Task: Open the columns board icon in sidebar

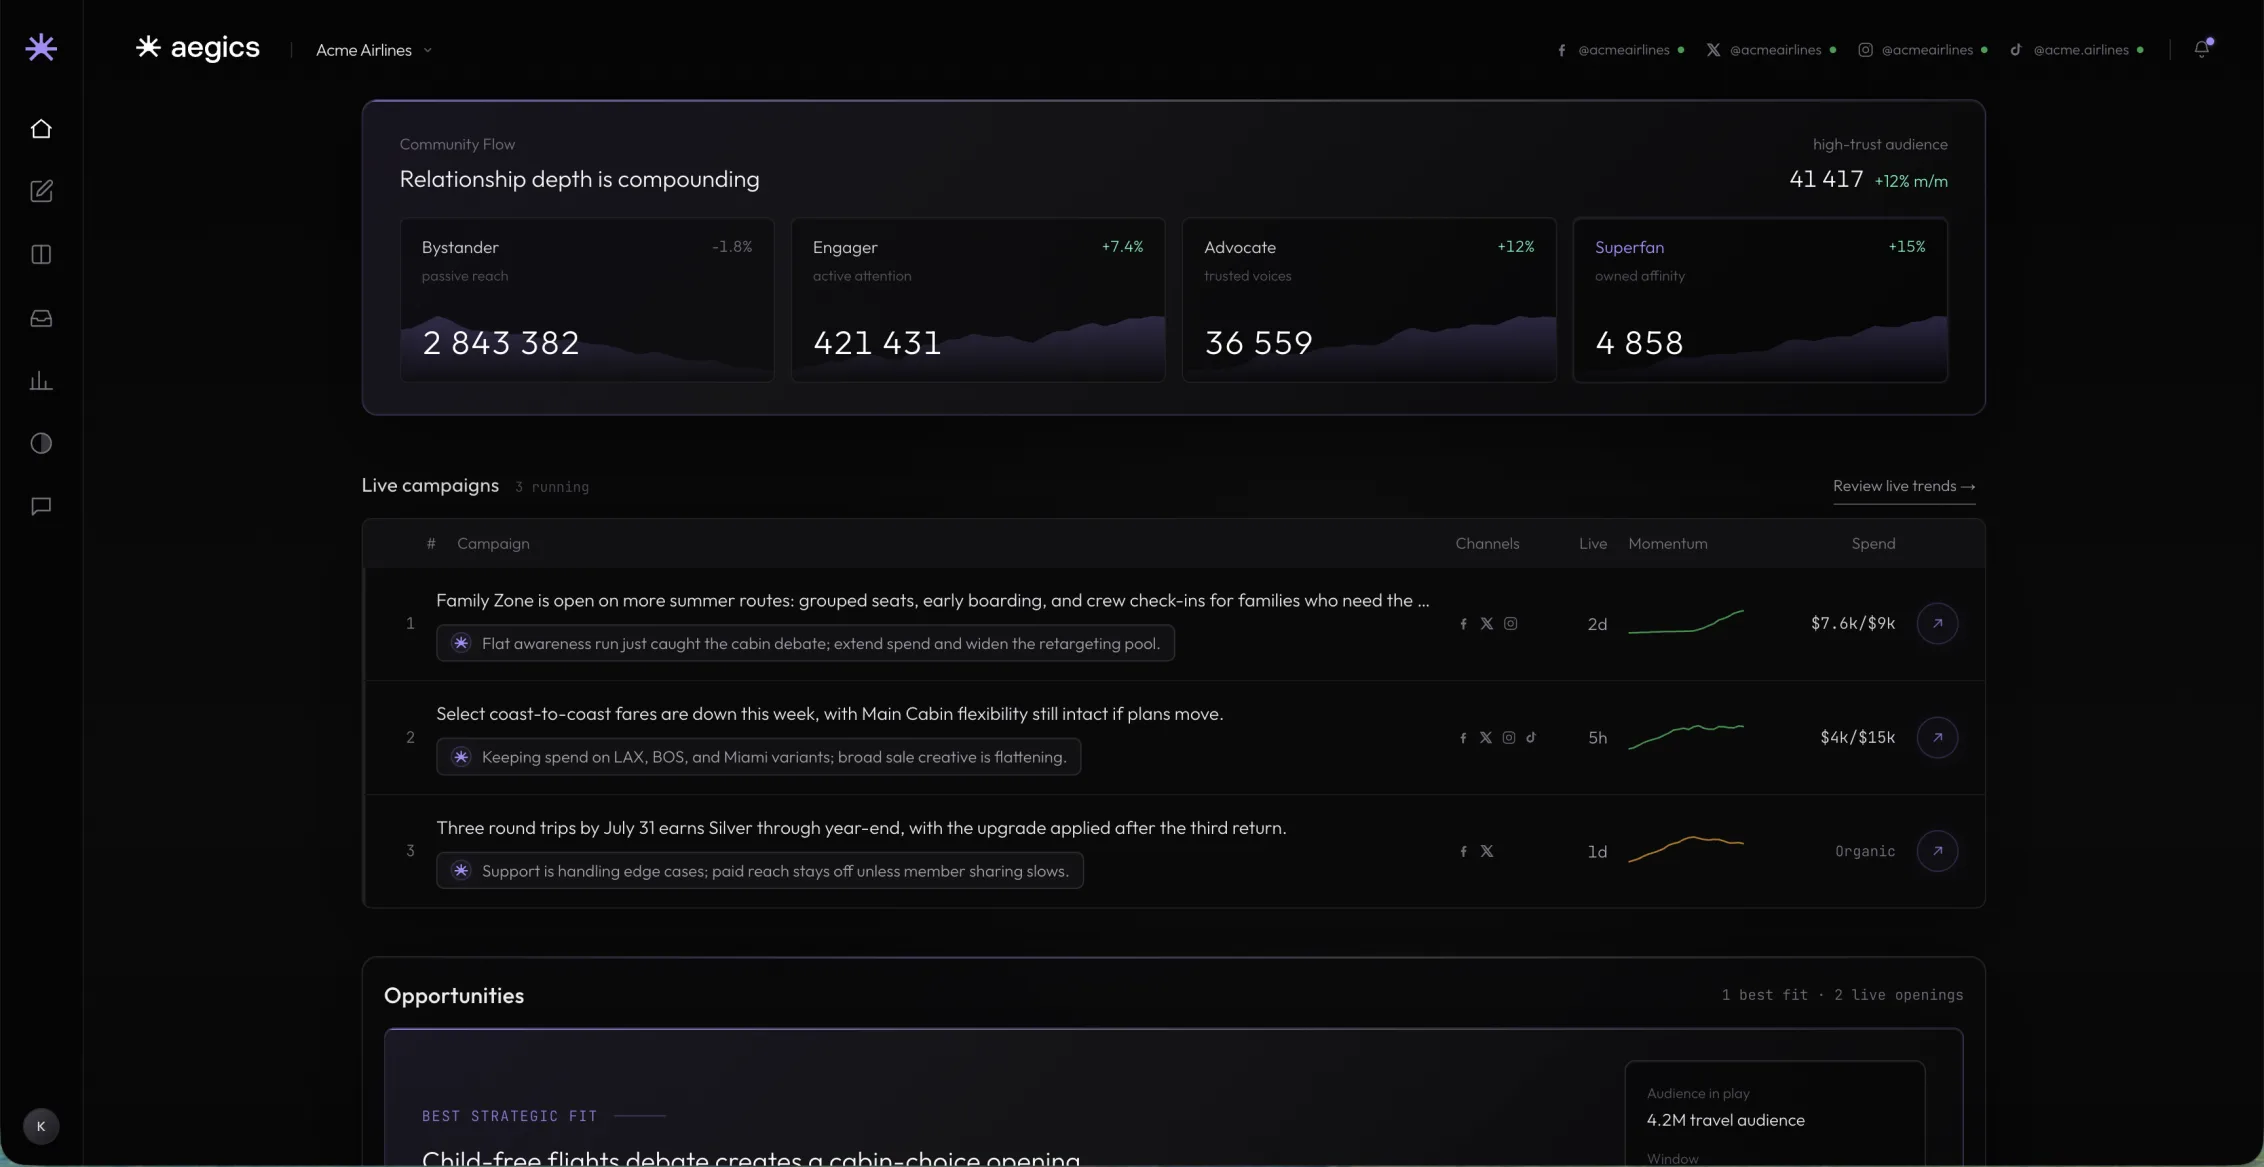Action: click(x=41, y=255)
